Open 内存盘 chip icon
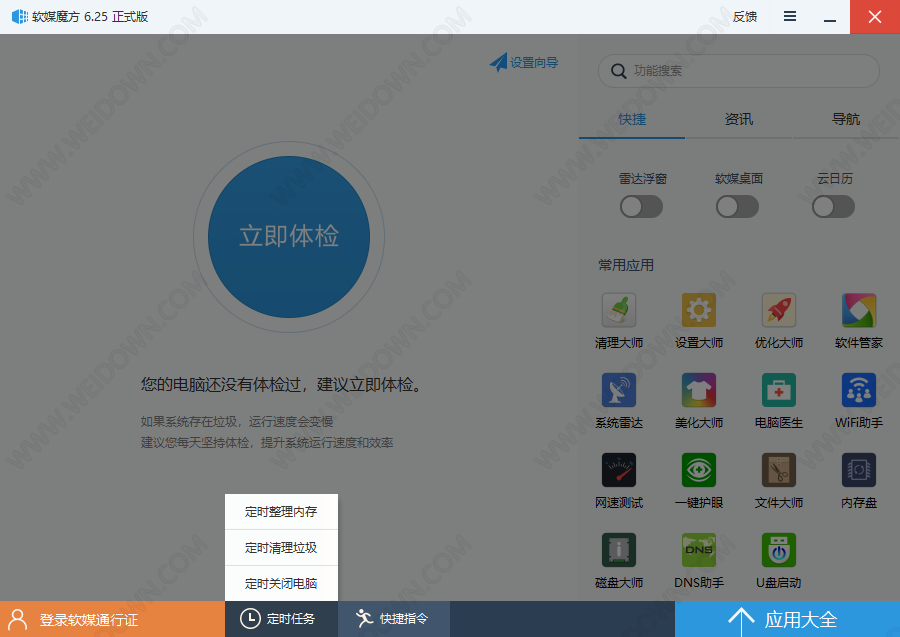Screen dimensions: 900x637 859,470
